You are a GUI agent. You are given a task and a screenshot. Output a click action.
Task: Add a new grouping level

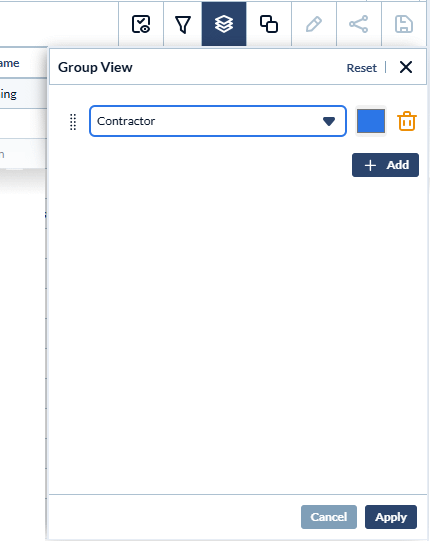coord(385,165)
